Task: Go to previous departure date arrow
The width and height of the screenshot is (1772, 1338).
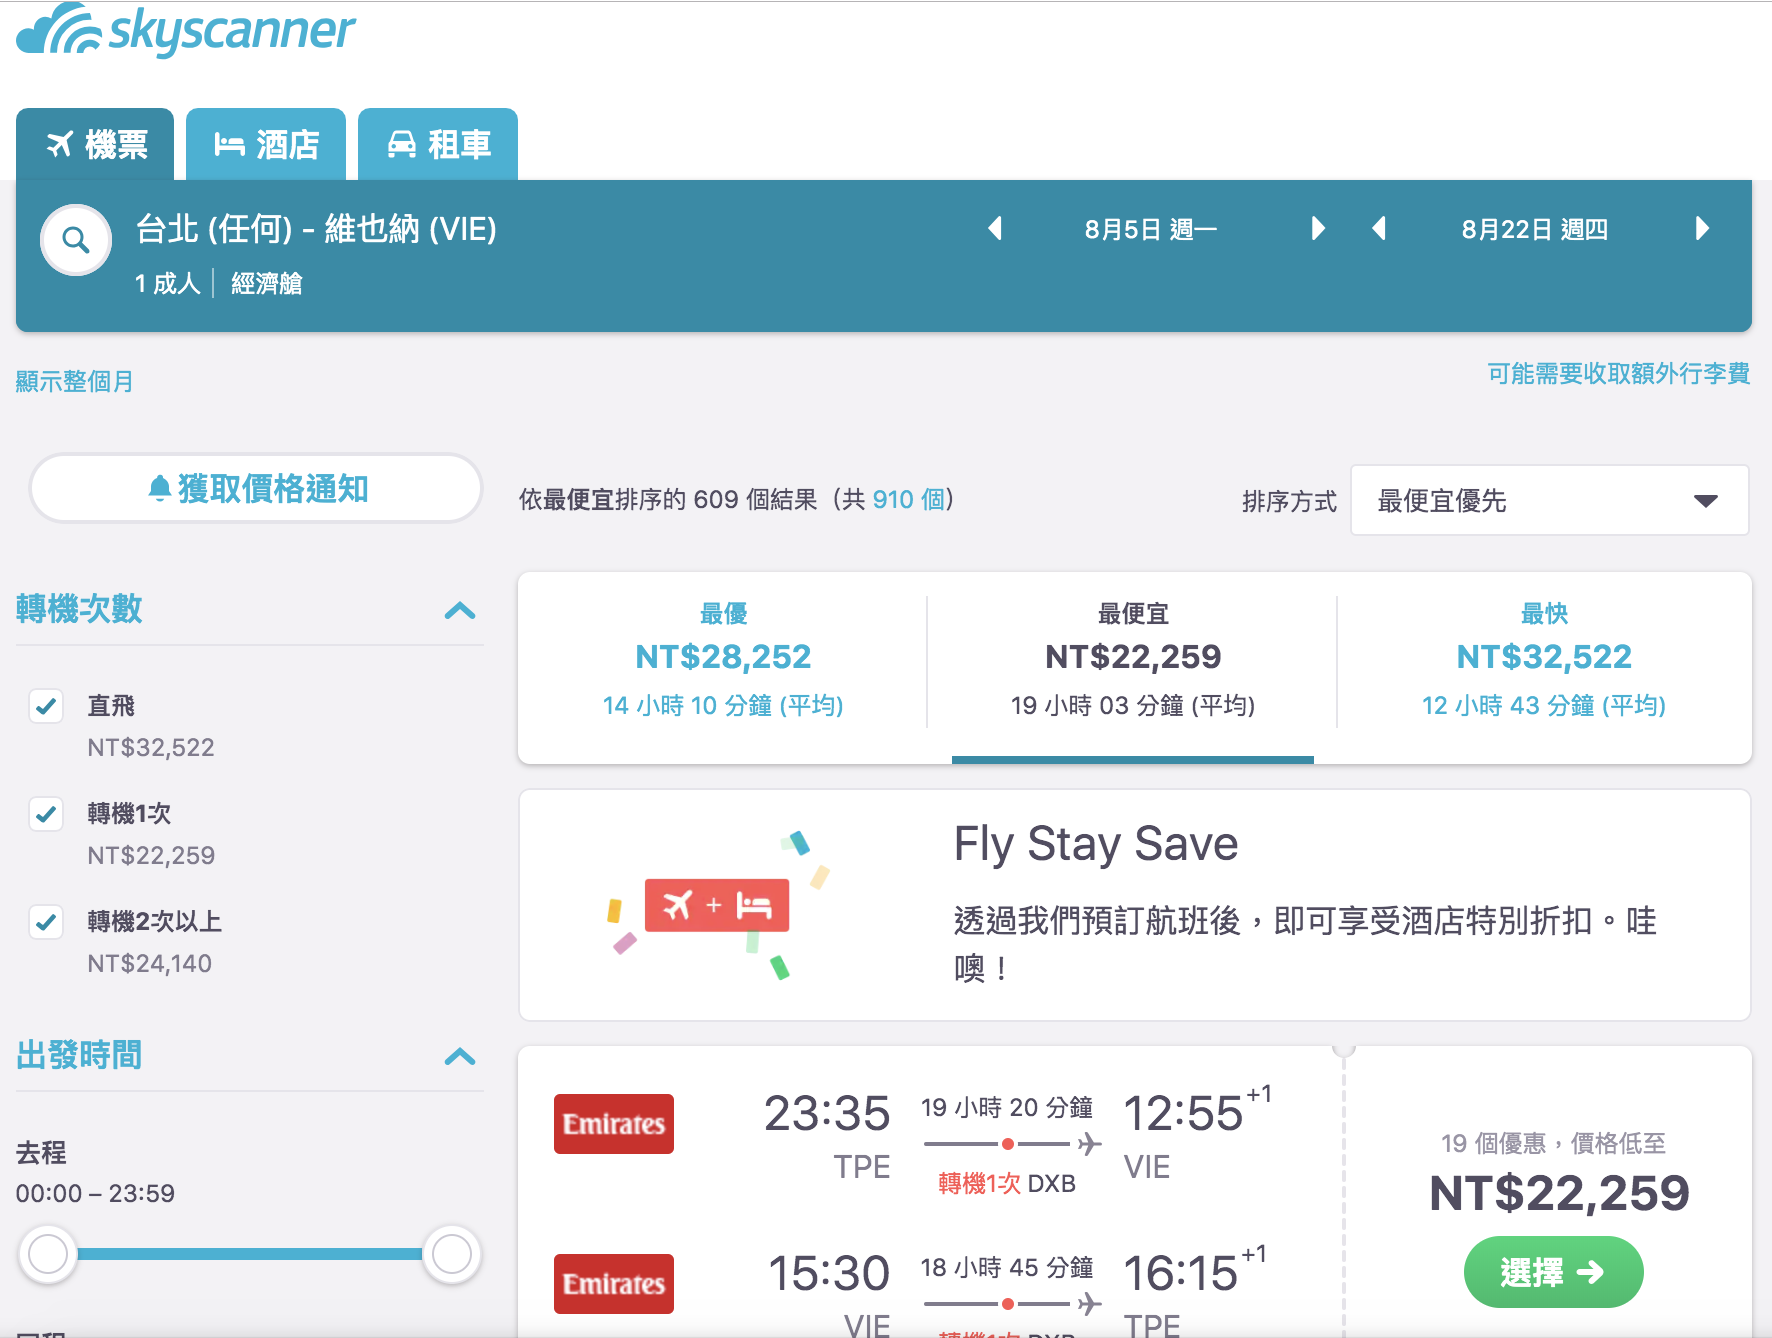Action: click(x=995, y=229)
